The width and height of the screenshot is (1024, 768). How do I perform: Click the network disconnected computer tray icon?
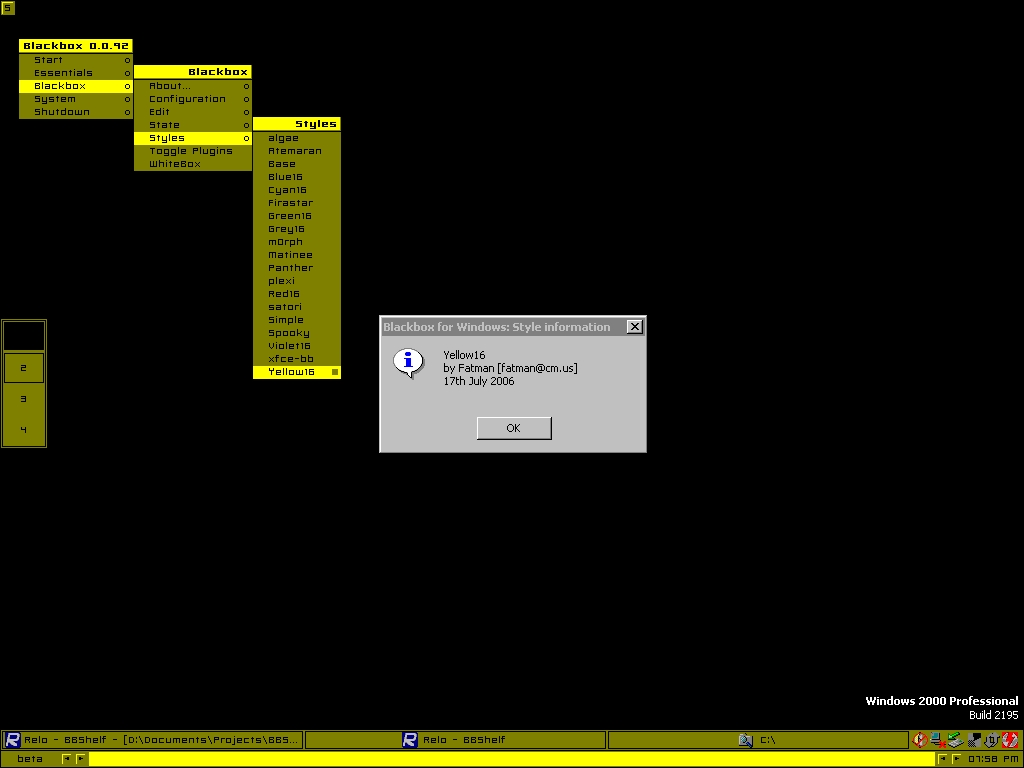(x=938, y=740)
